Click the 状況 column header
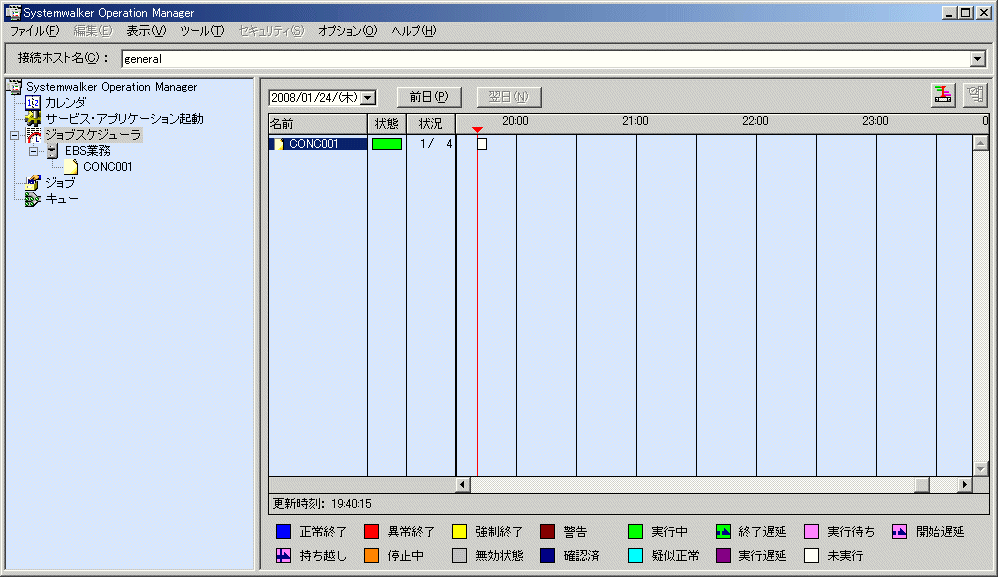Screen dimensions: 998x577 pyautogui.click(x=431, y=123)
